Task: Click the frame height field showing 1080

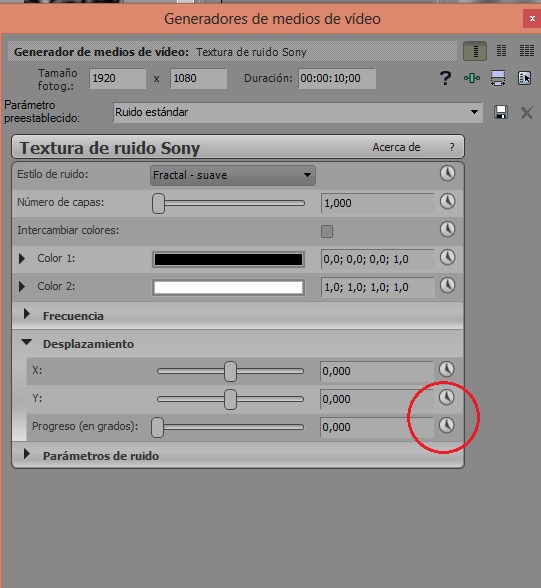Action: coord(198,78)
